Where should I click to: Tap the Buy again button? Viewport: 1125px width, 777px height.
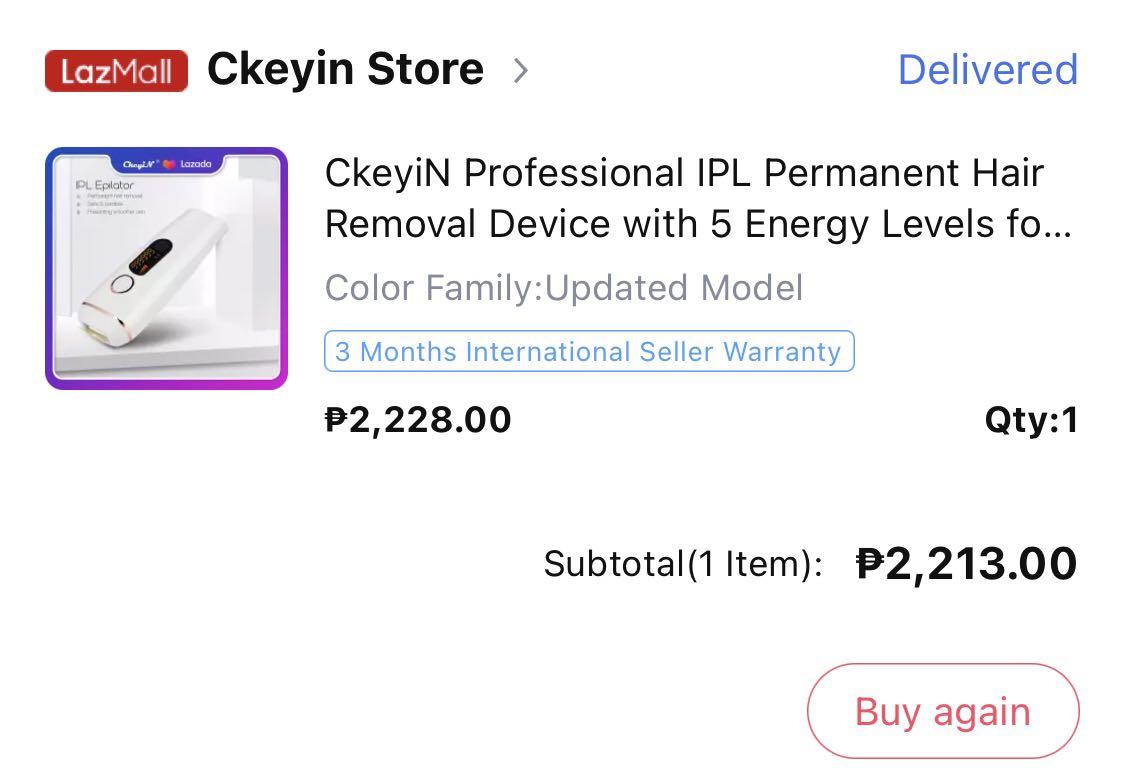coord(941,711)
